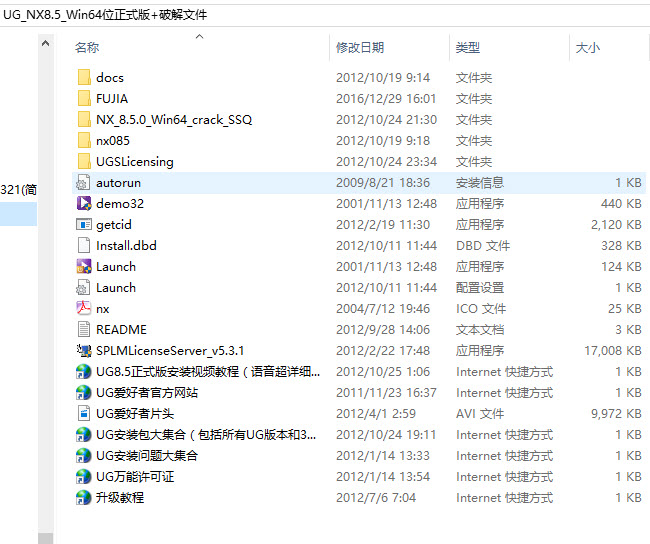Select the UGSLicensing folder name

click(135, 162)
